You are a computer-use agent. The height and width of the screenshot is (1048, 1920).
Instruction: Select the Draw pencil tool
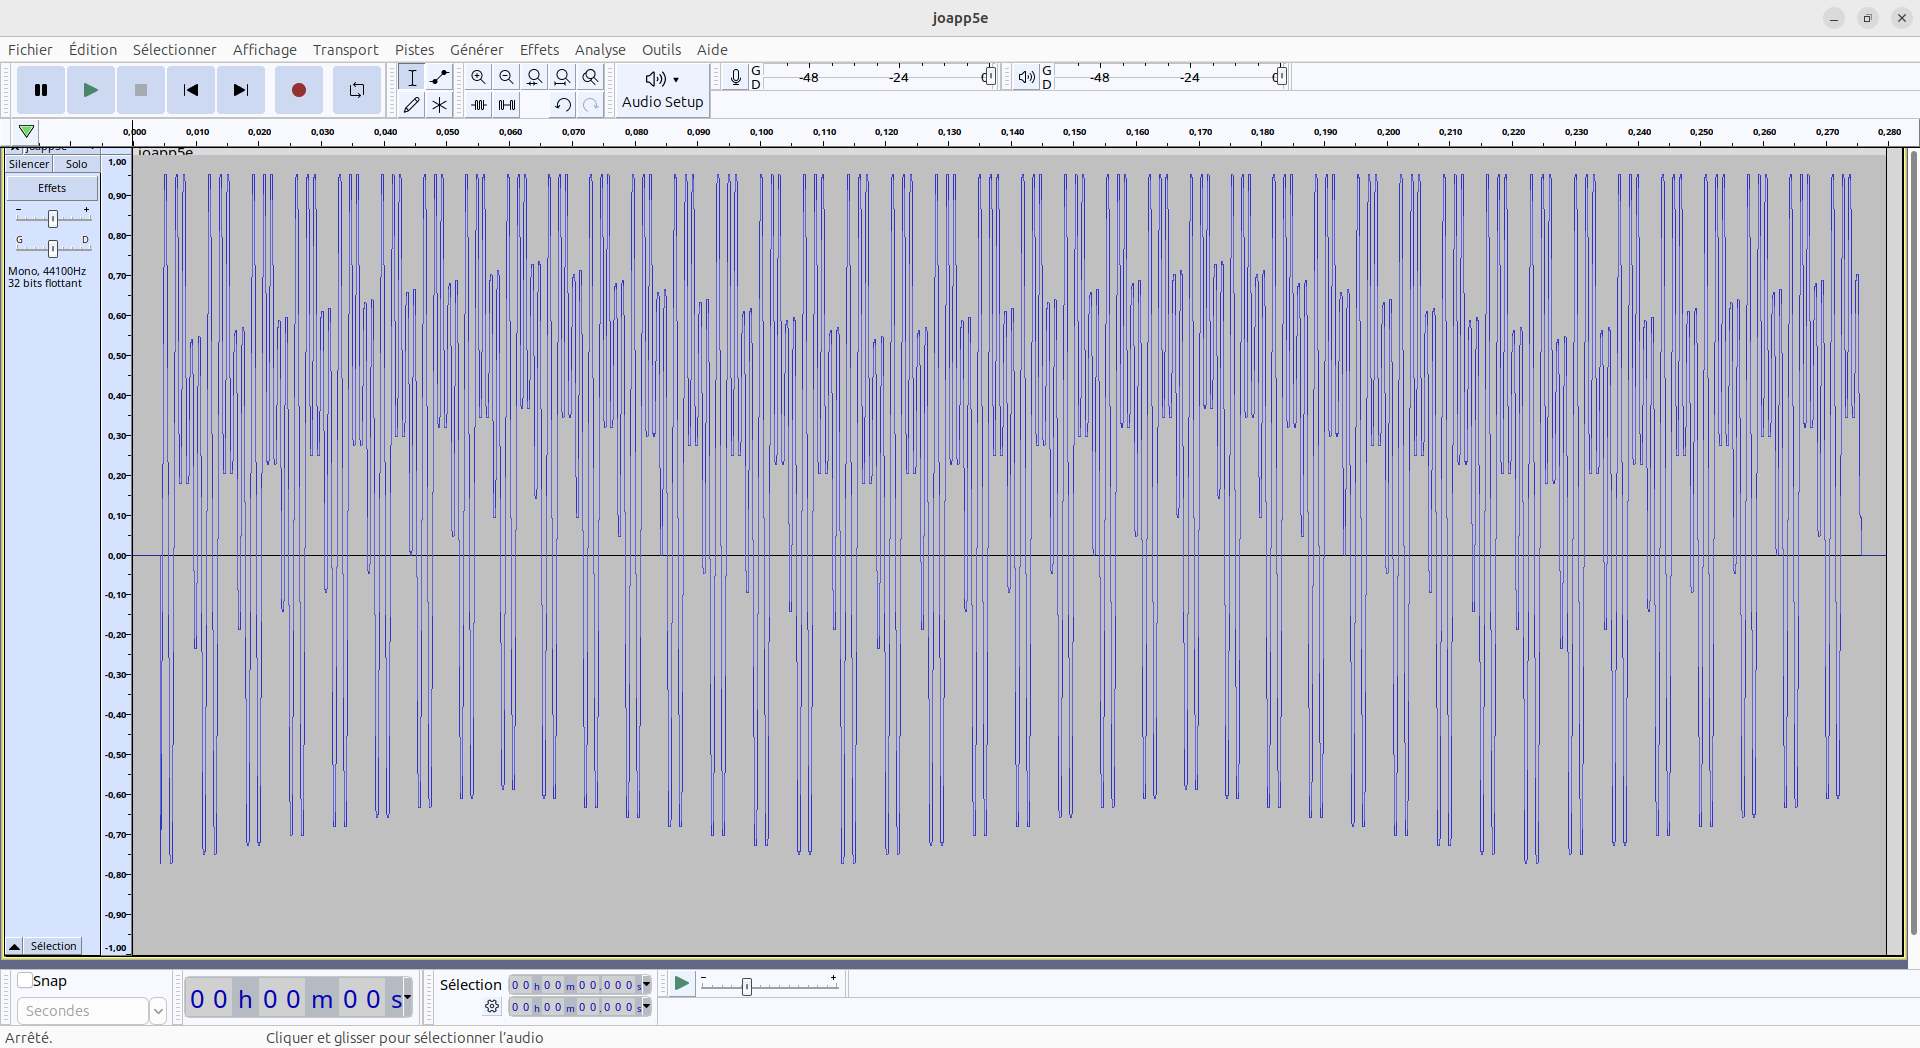pyautogui.click(x=411, y=104)
